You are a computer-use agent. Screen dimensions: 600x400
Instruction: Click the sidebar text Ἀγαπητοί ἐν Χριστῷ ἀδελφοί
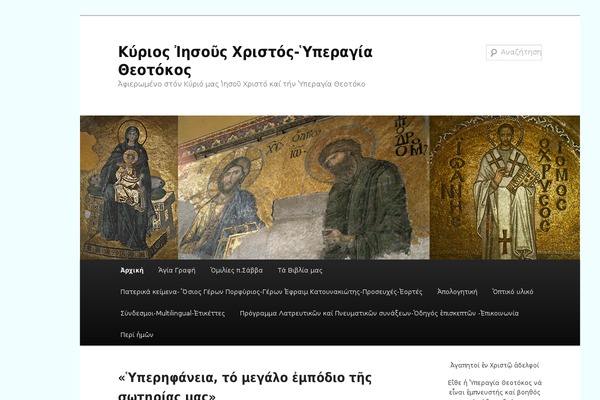494,365
